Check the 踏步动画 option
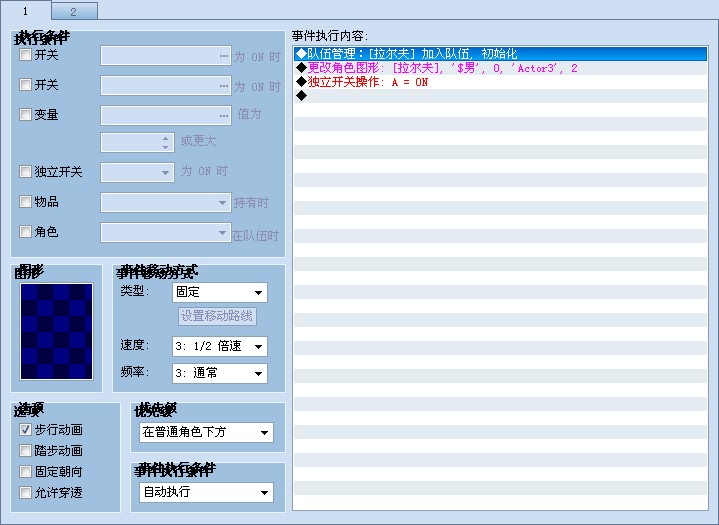The width and height of the screenshot is (719, 525). (25, 451)
